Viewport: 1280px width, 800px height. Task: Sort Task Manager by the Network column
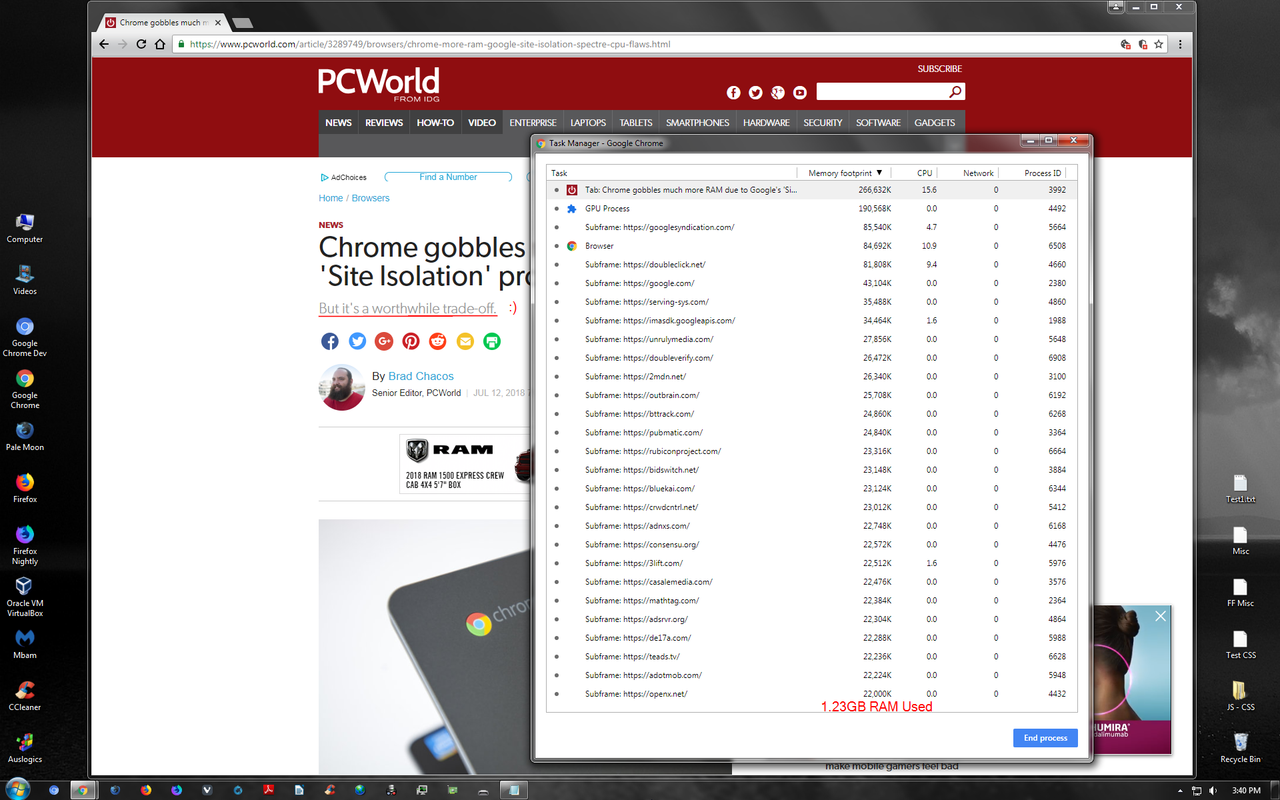(x=968, y=173)
